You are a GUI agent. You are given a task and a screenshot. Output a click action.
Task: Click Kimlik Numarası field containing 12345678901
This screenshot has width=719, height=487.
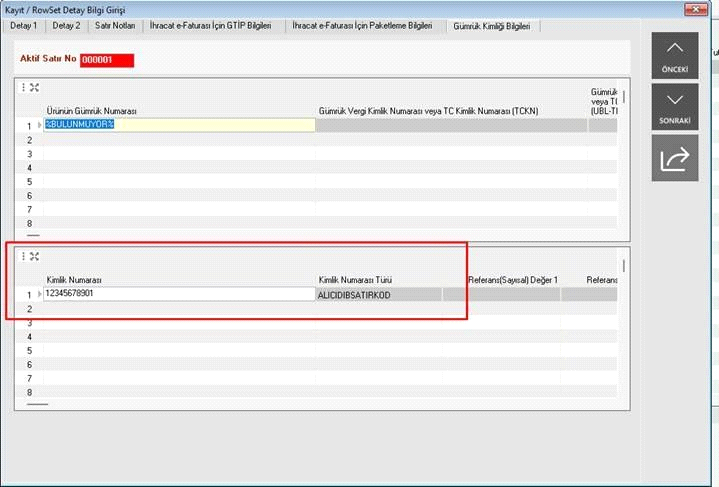point(180,294)
